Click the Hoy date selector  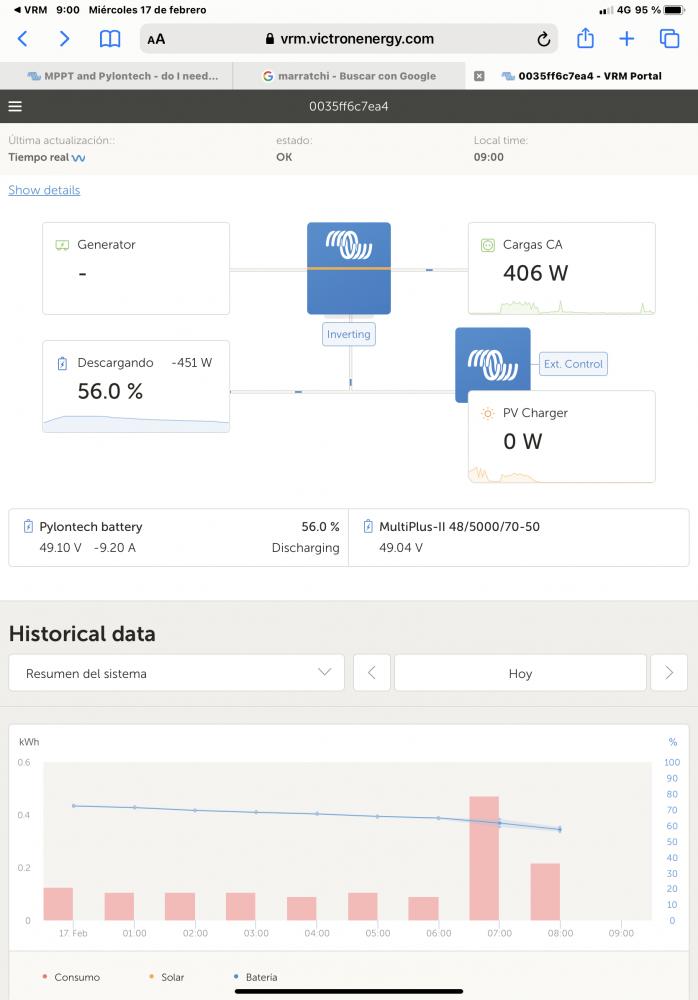(521, 673)
